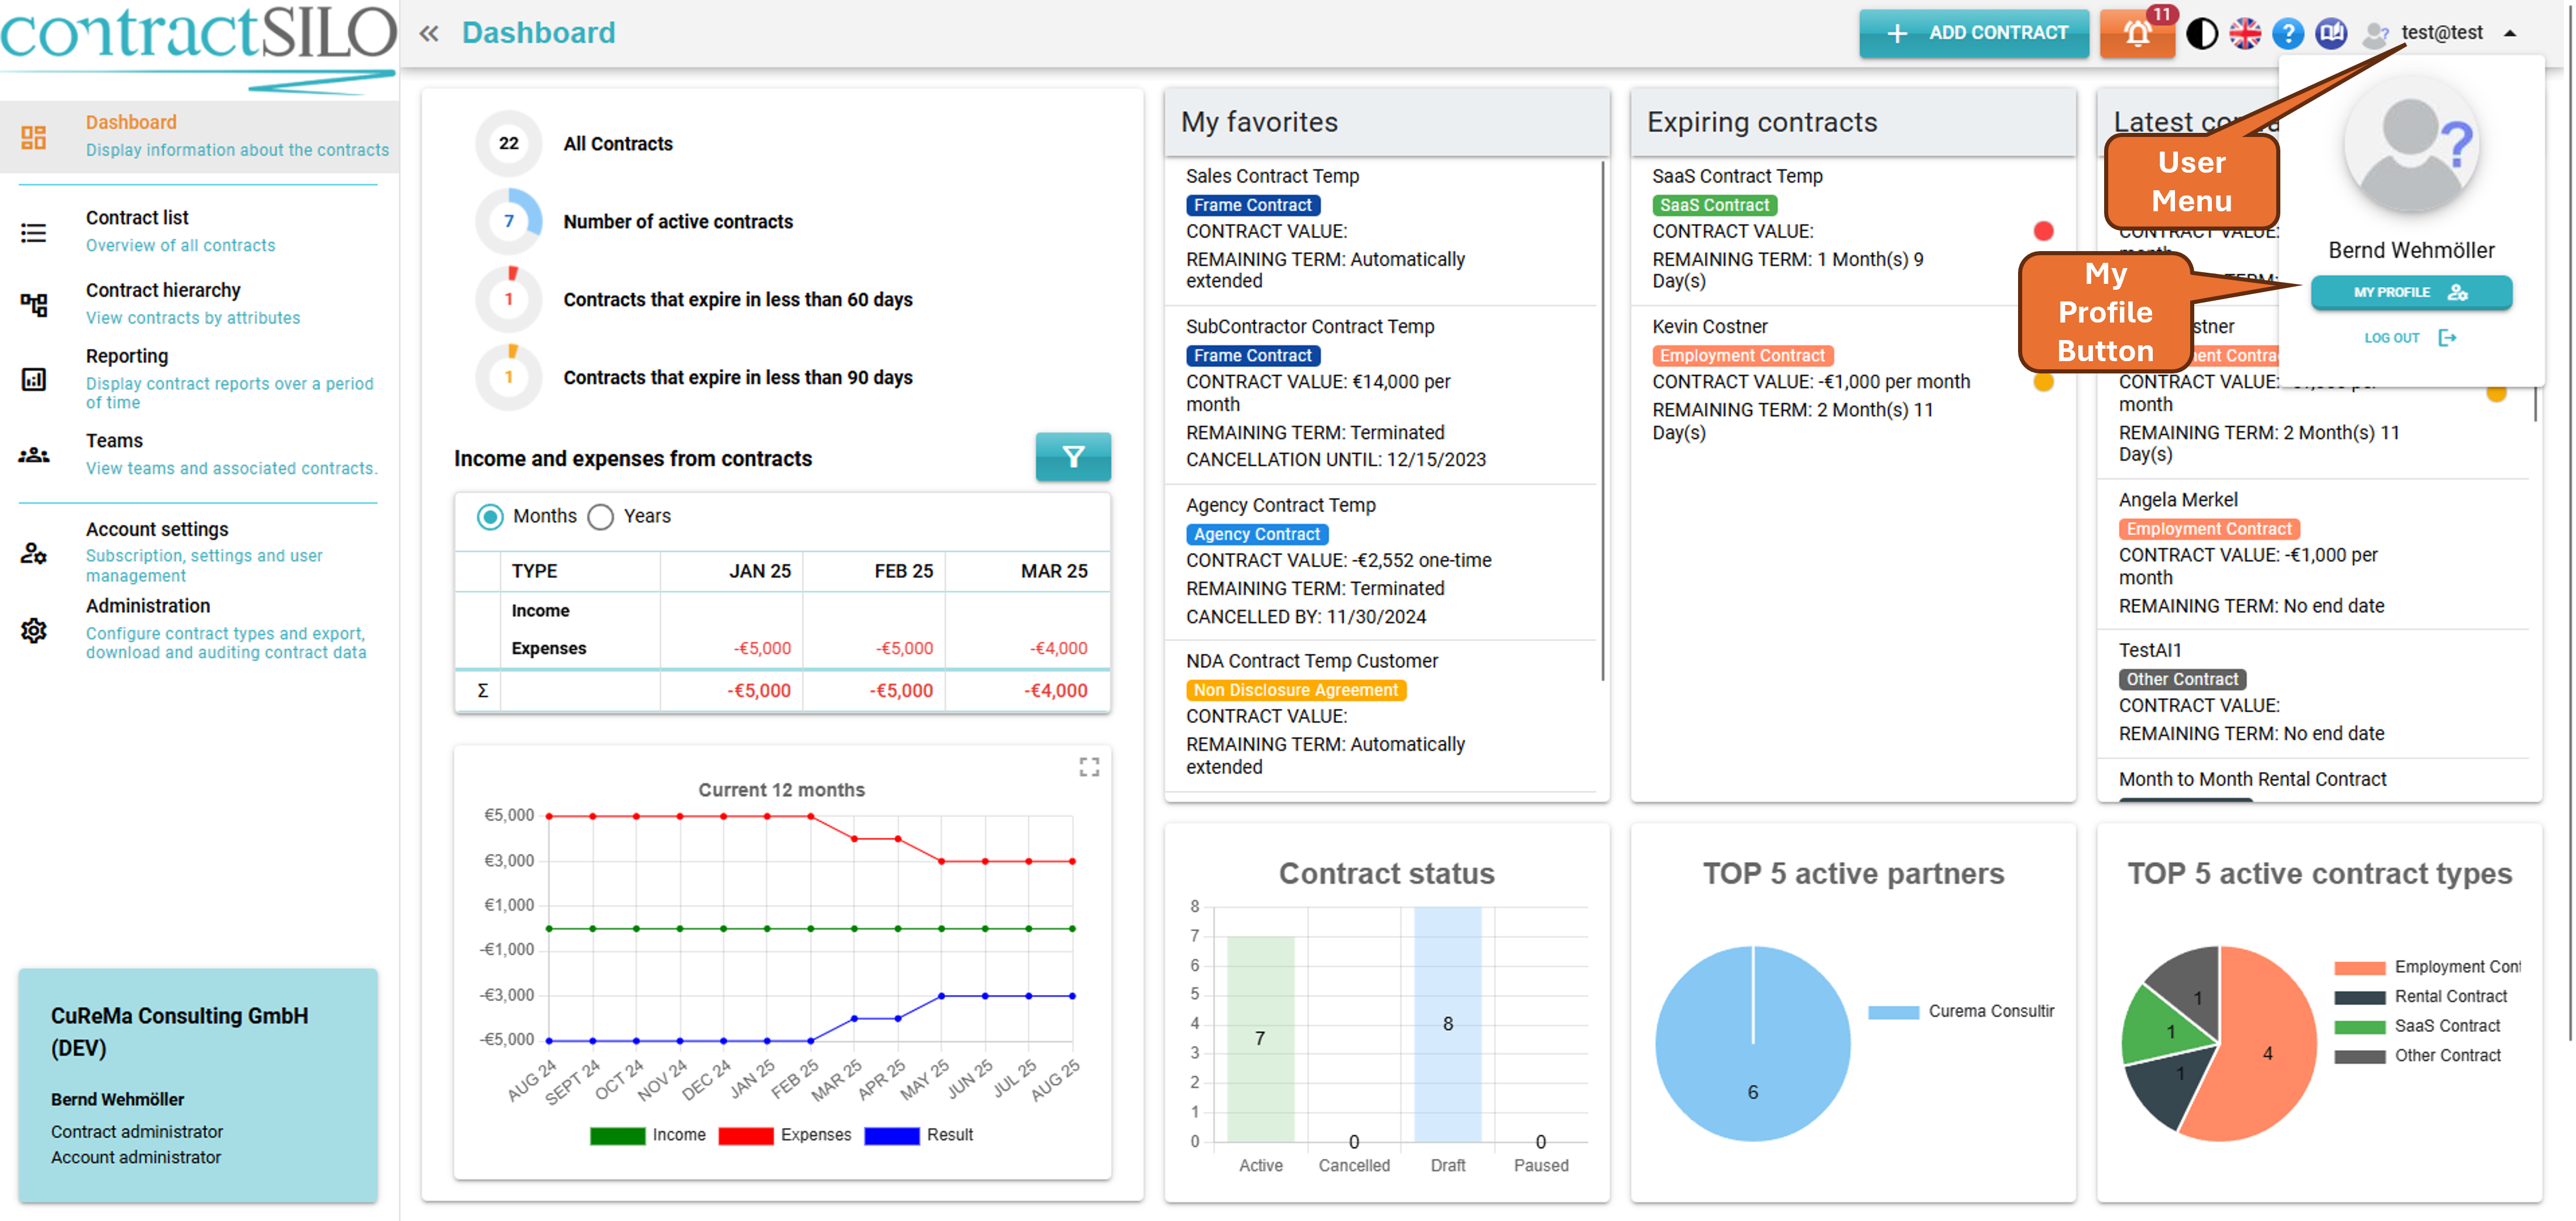The height and width of the screenshot is (1221, 2576).
Task: Click the Teams icon in the sidebar
Action: point(34,455)
